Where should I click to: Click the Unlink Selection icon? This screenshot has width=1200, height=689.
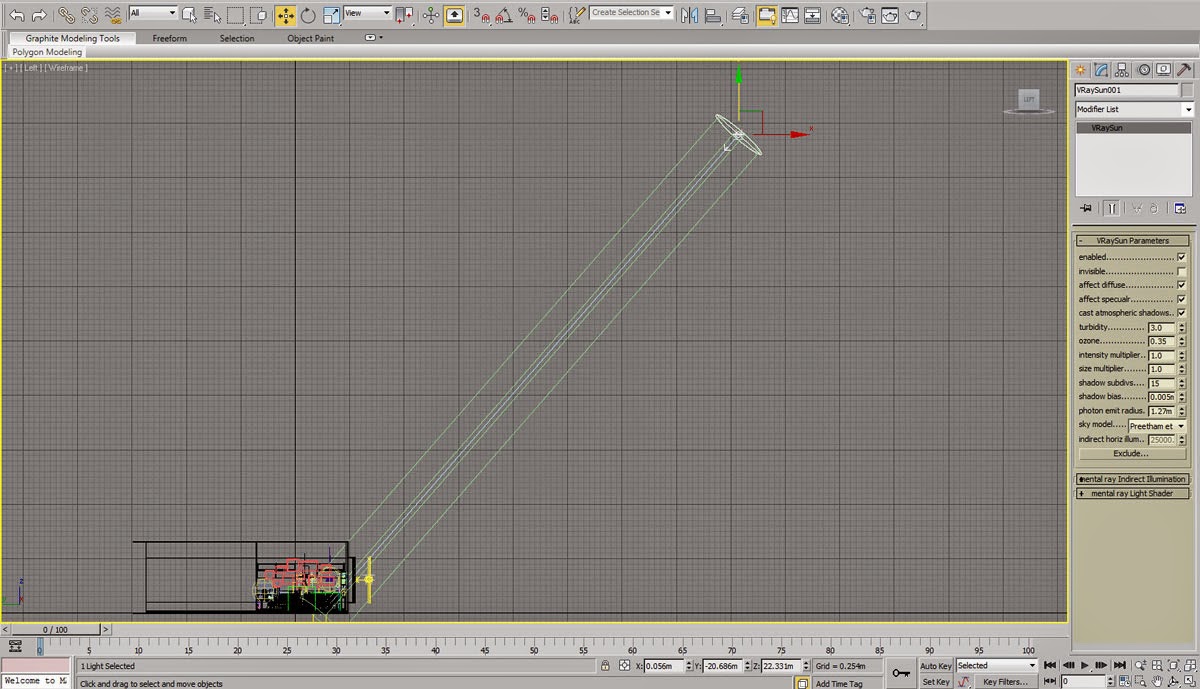point(89,14)
